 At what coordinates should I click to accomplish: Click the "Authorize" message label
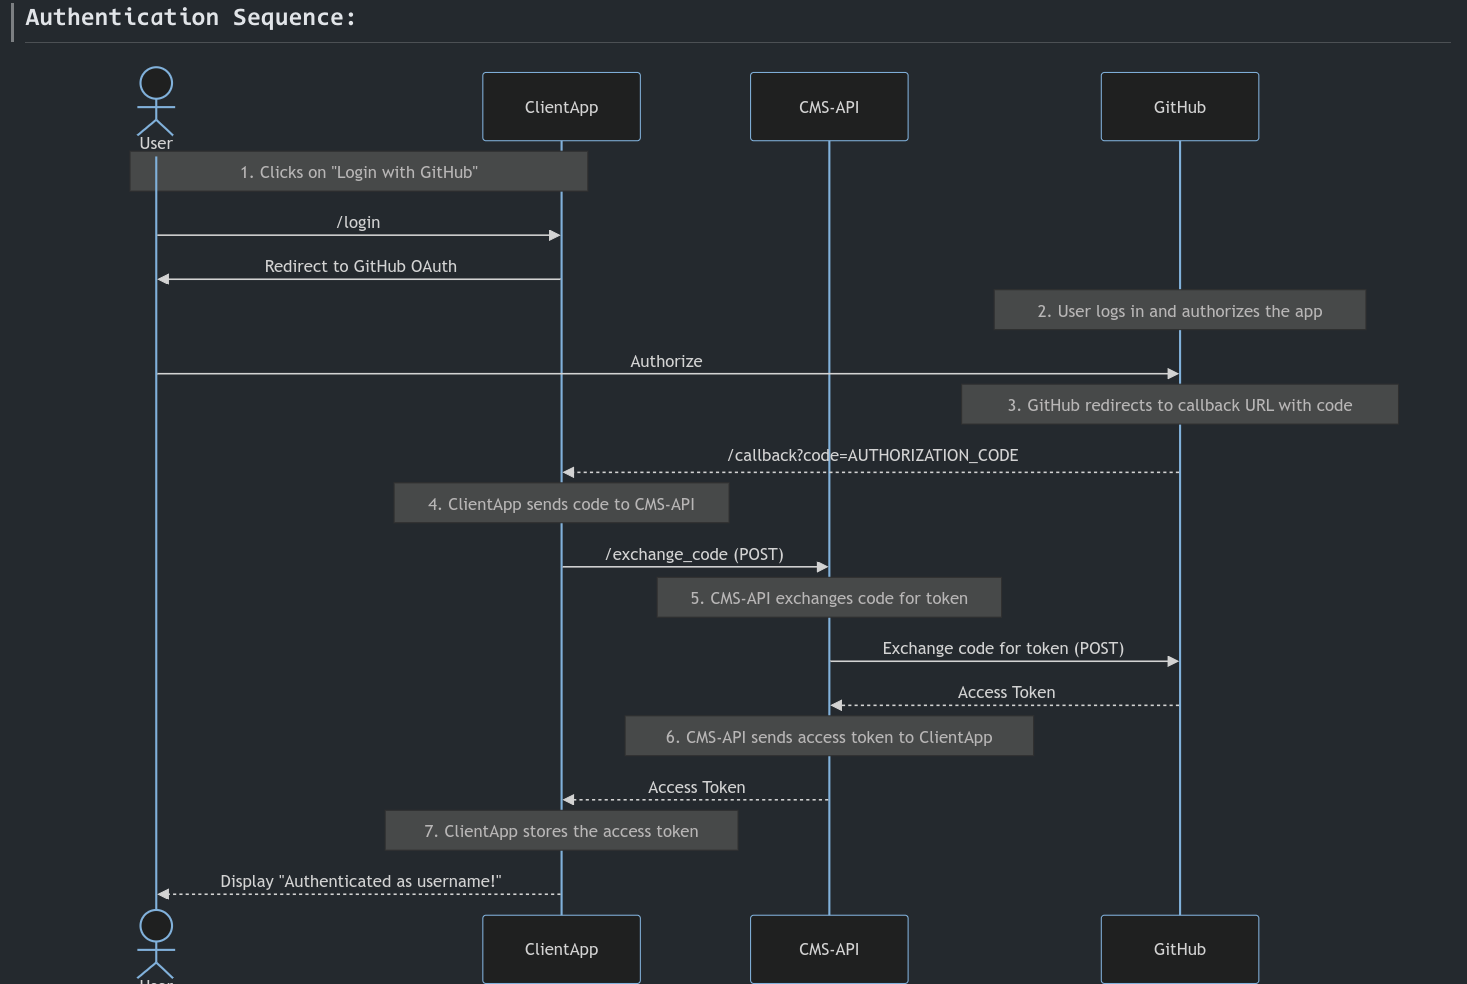[x=666, y=361]
